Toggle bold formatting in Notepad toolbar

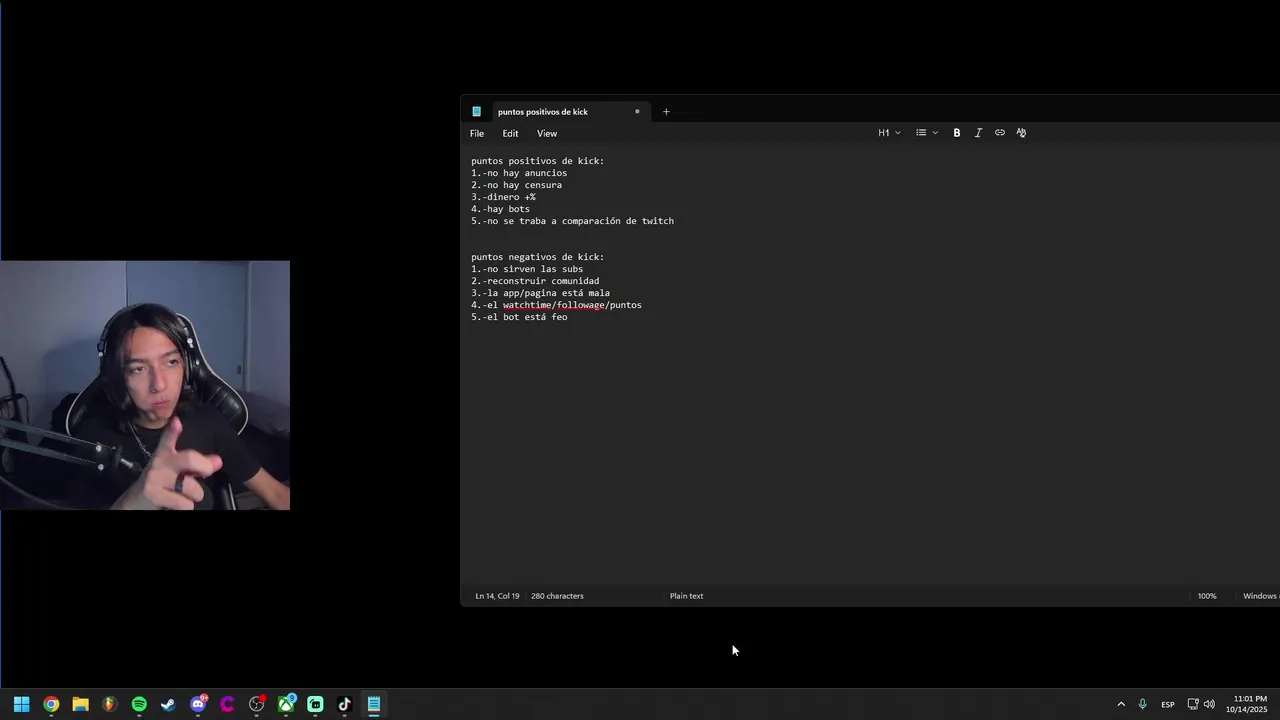tap(956, 133)
